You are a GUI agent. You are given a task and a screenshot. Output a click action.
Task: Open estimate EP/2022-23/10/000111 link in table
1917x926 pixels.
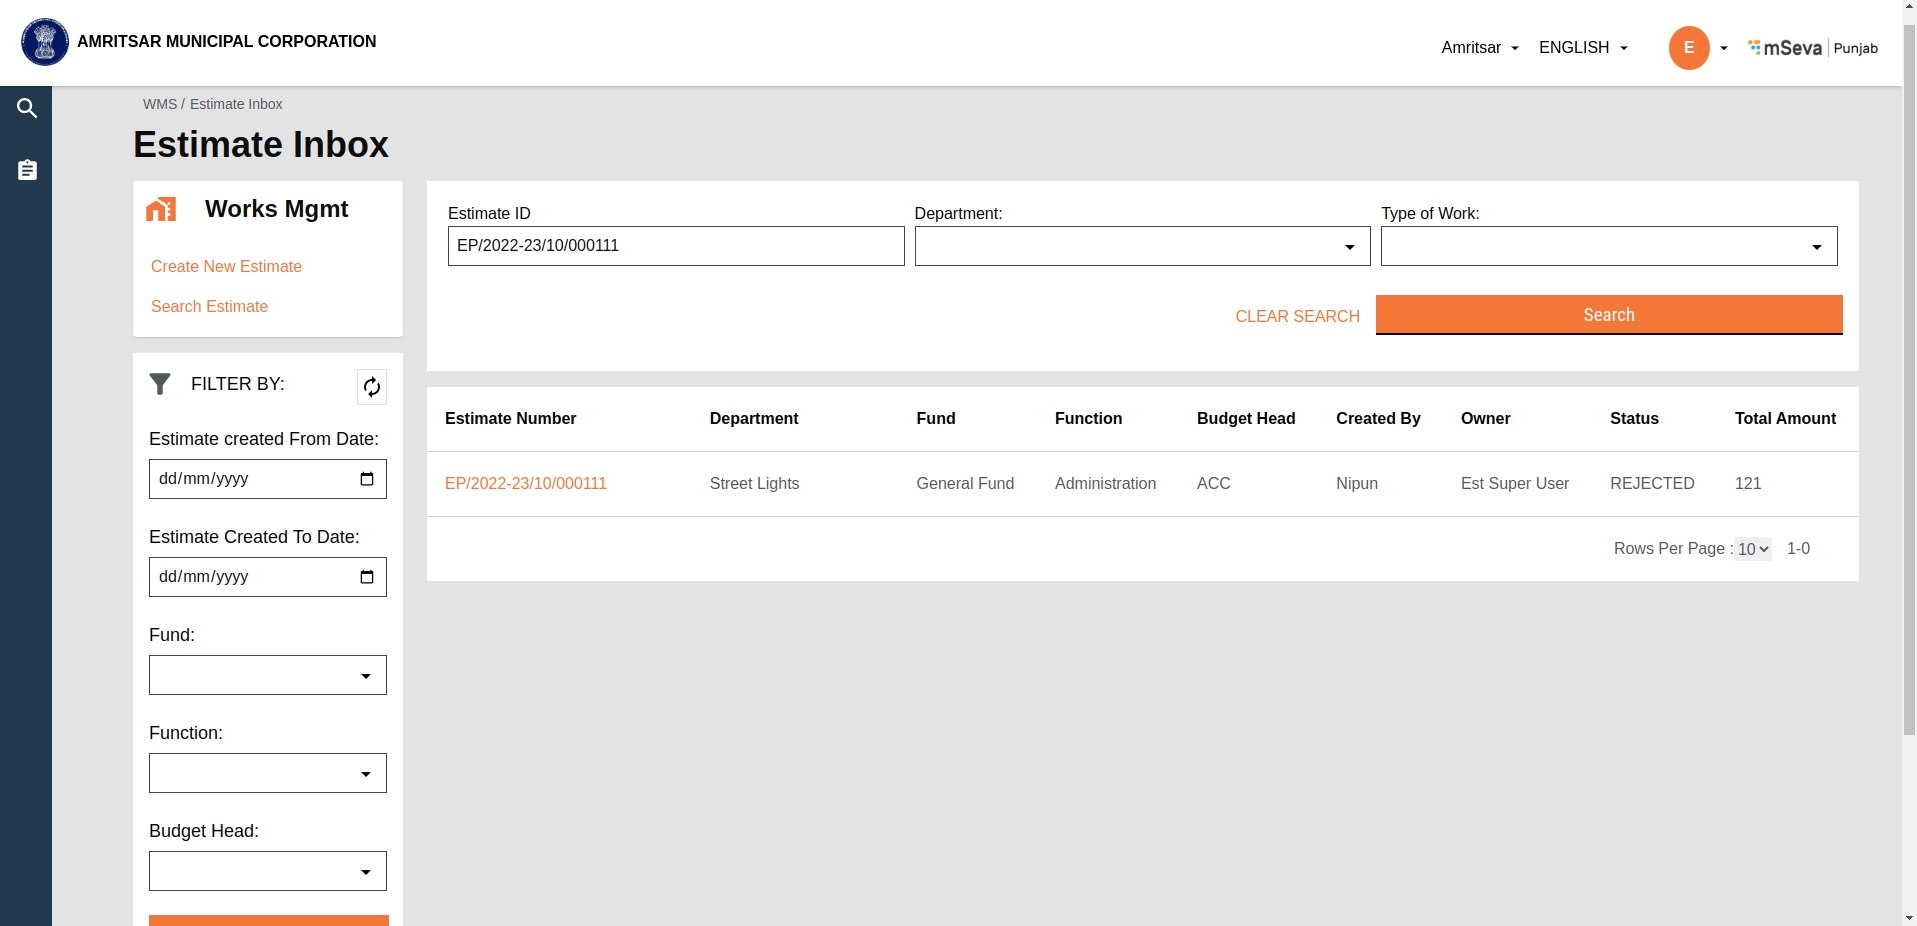(526, 483)
